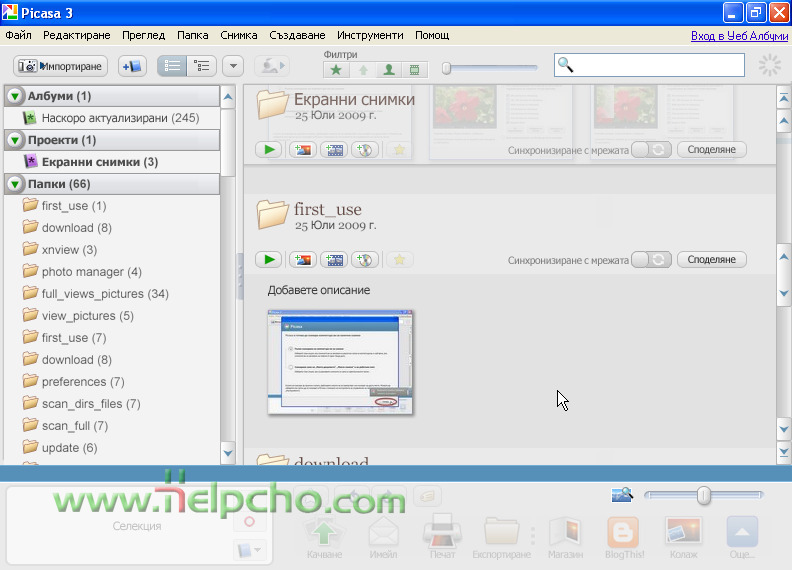792x570 pixels.
Task: Toggle web sync for Екранни снимки
Action: (651, 150)
